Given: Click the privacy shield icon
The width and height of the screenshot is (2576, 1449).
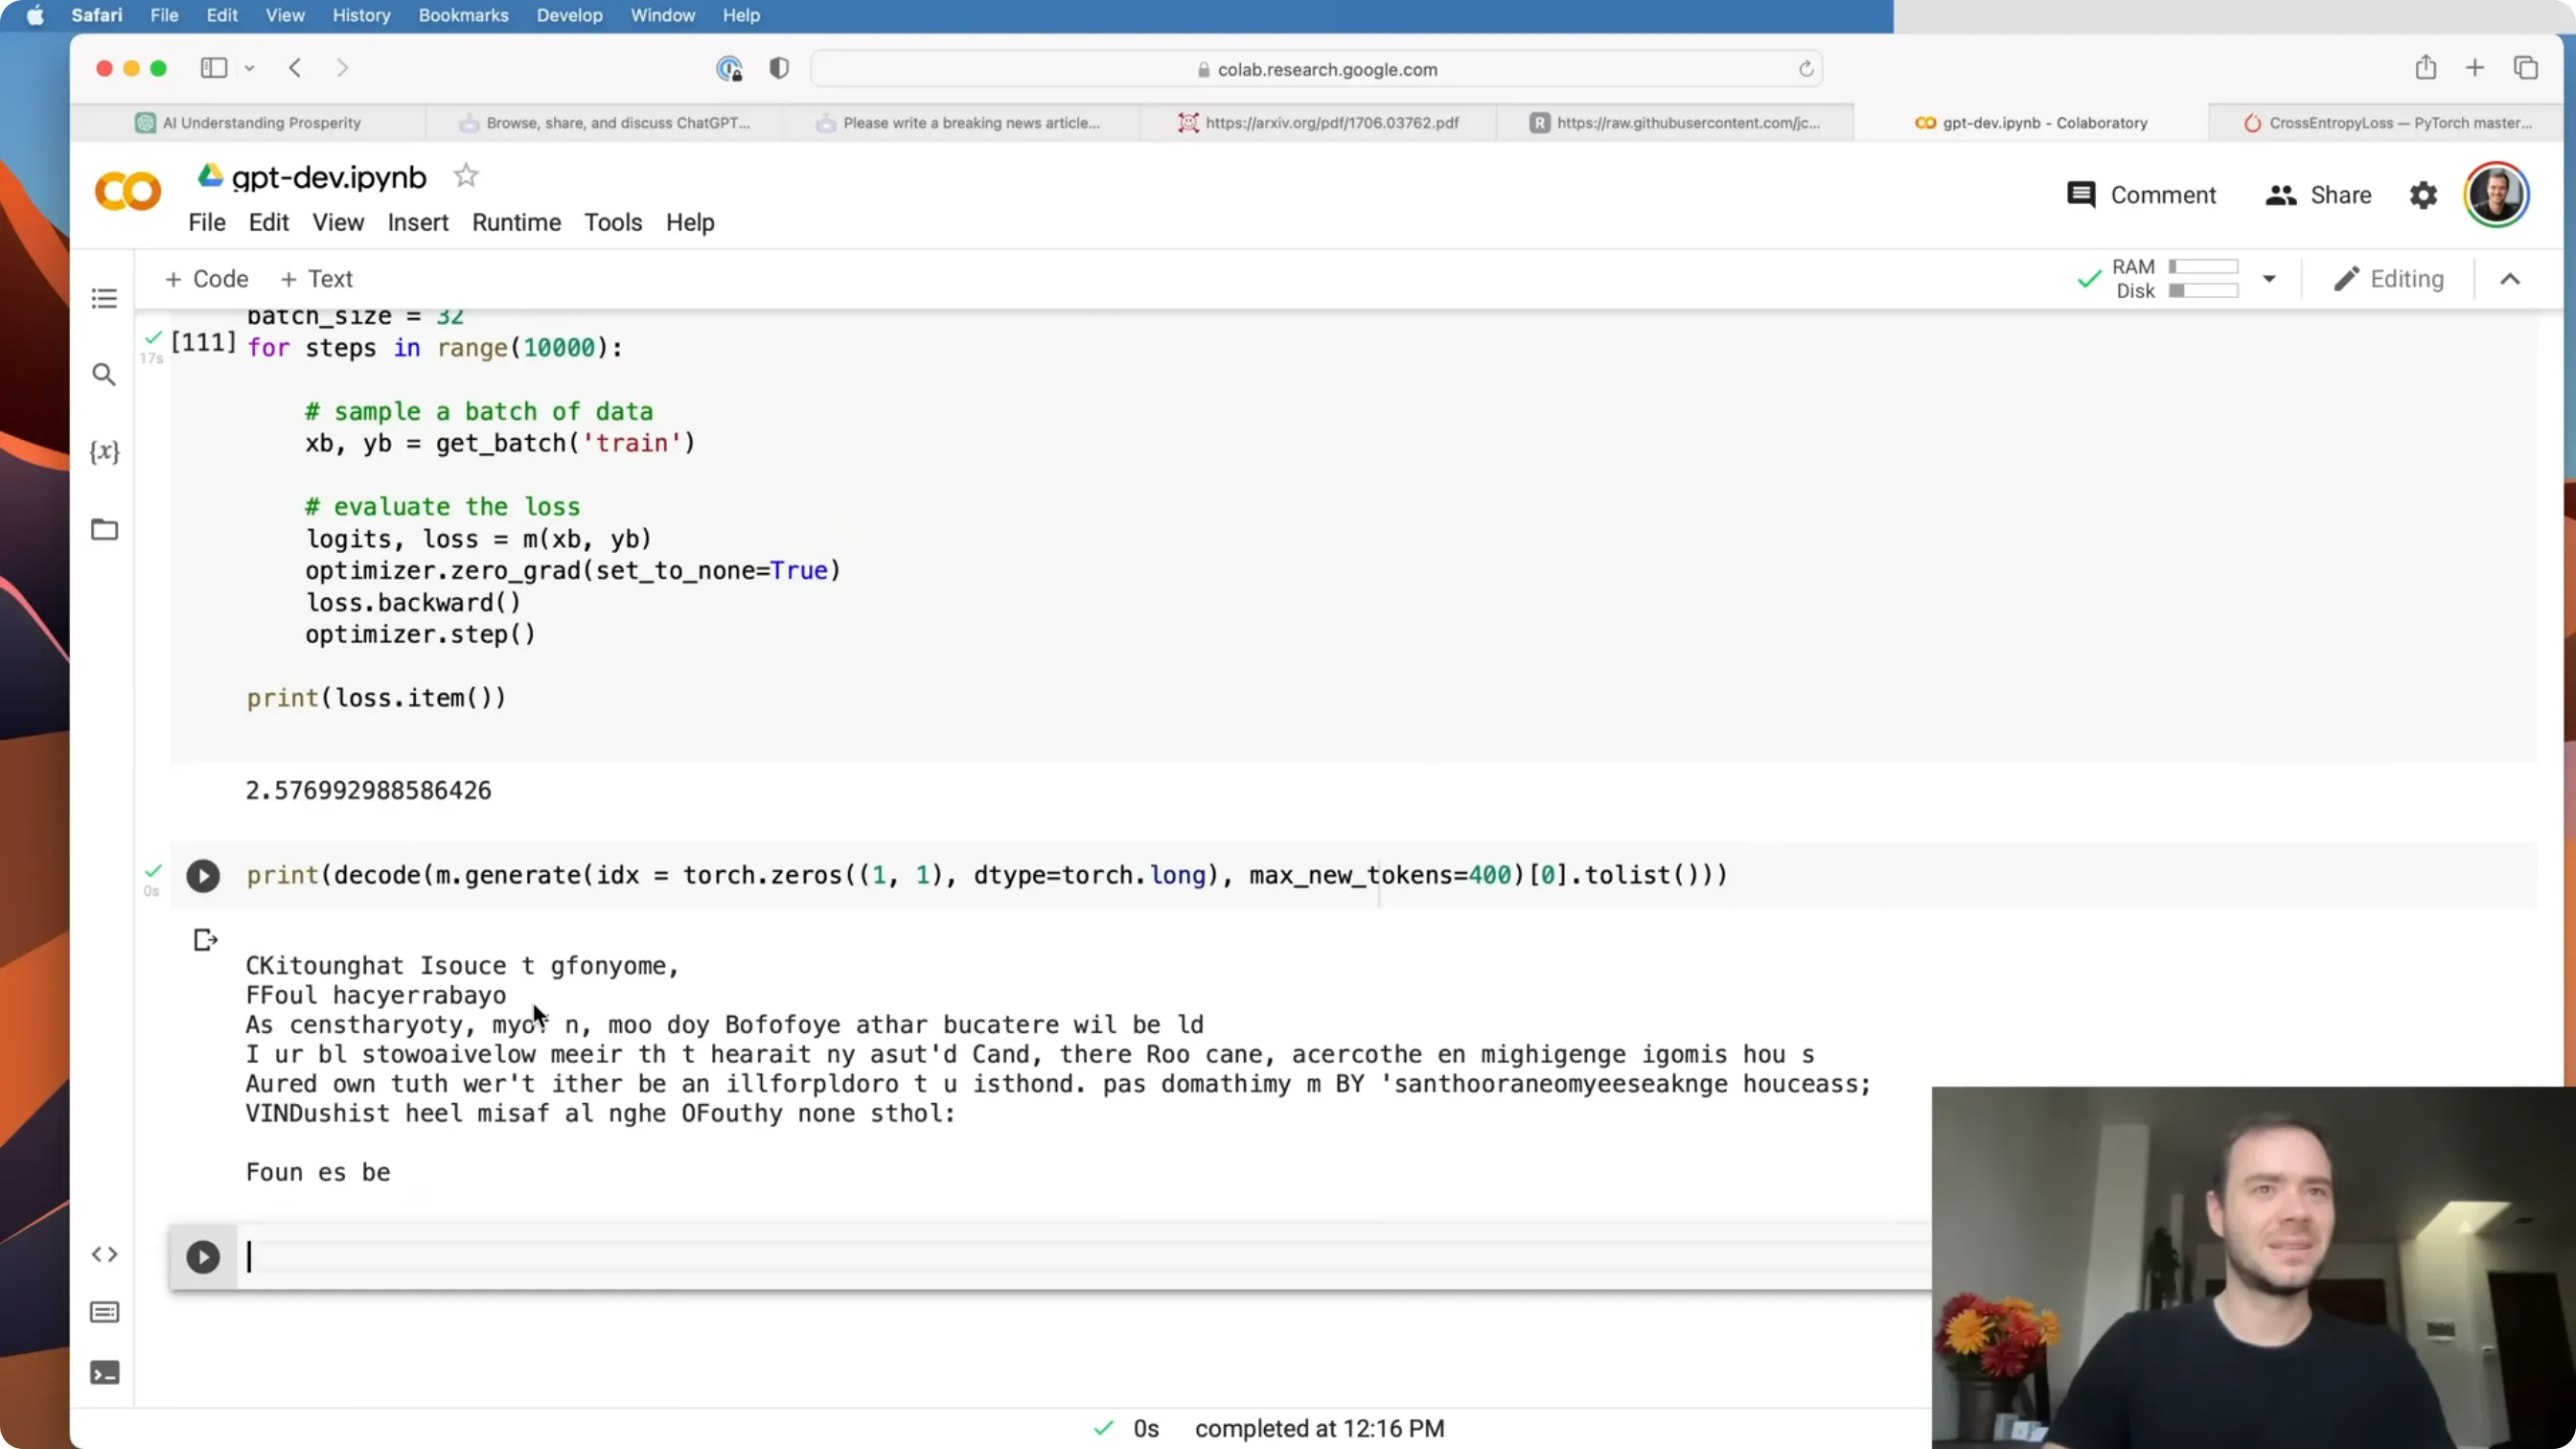Looking at the screenshot, I should point(779,68).
